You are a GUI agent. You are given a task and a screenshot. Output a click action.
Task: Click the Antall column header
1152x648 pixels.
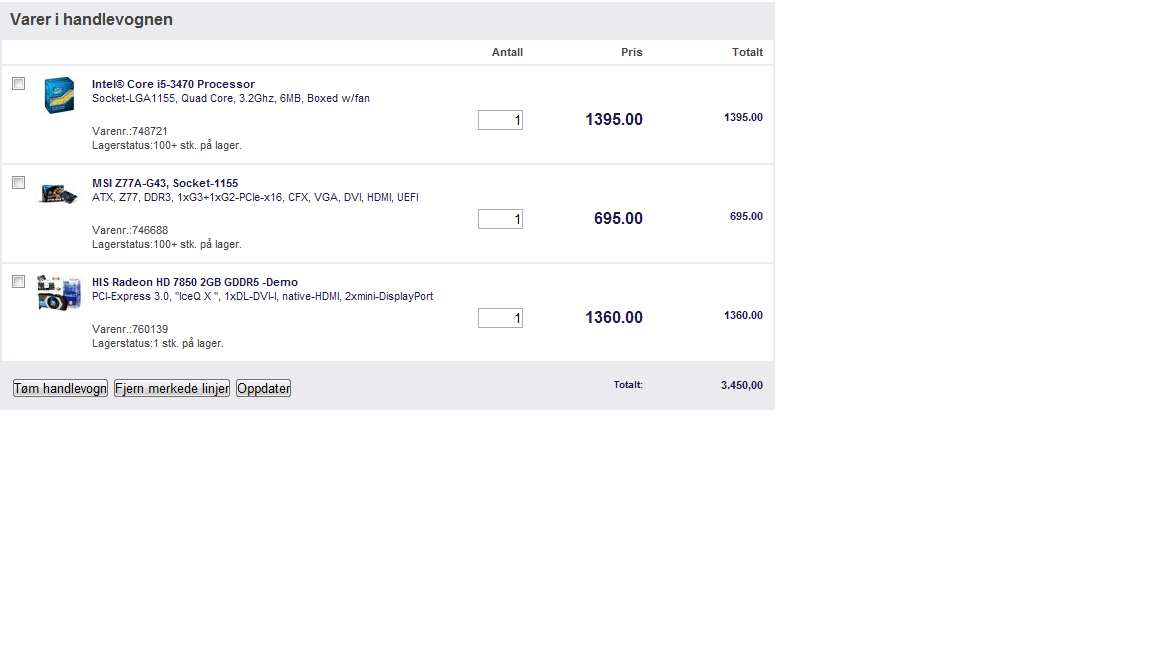tap(507, 52)
